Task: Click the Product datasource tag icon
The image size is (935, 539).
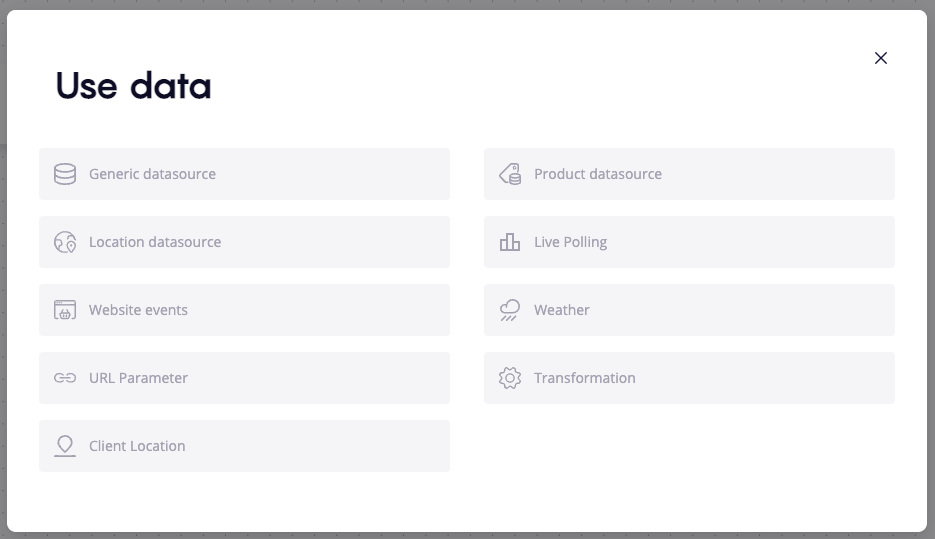Action: (x=510, y=174)
